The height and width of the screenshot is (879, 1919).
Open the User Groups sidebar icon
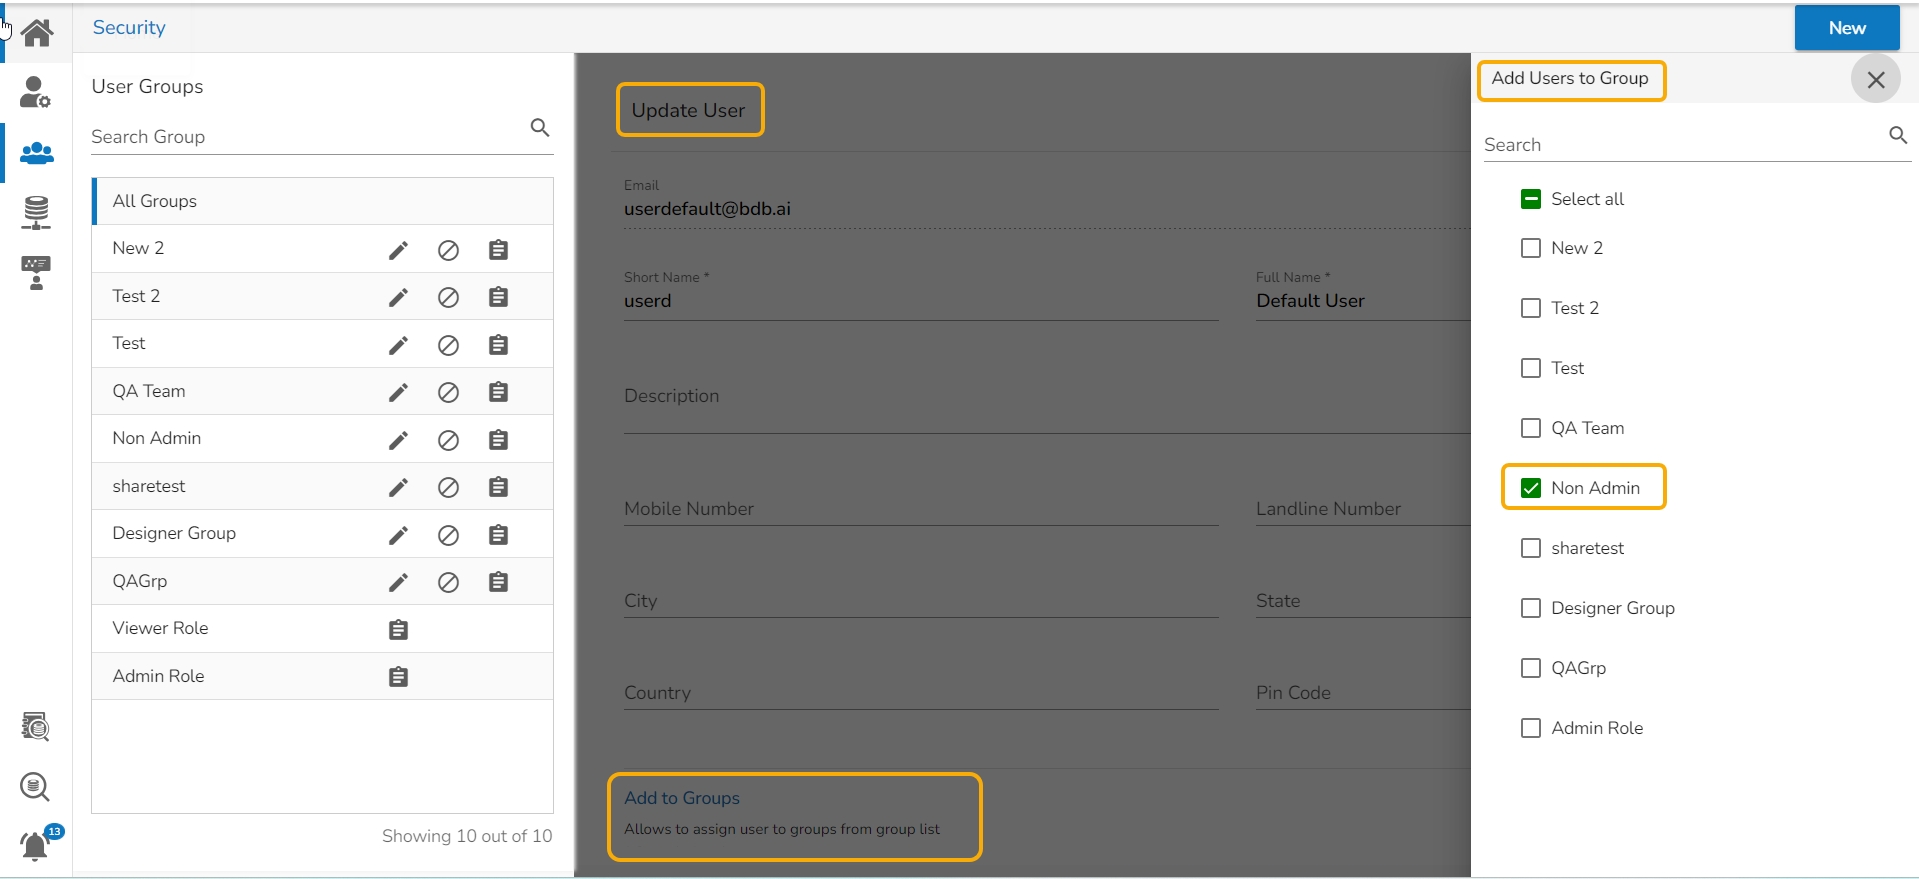point(37,153)
